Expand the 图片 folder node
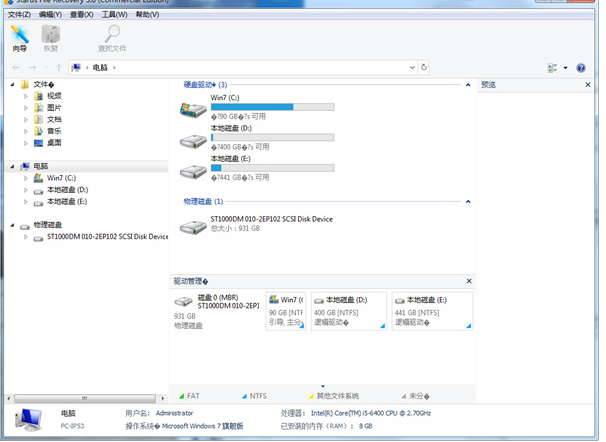Image resolution: width=606 pixels, height=442 pixels. pos(26,108)
